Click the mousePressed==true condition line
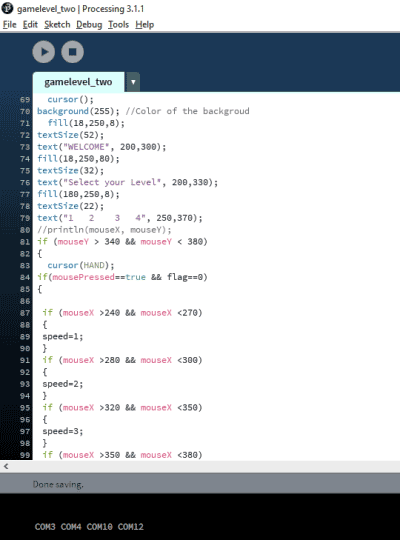This screenshot has width=400, height=540. coord(122,277)
